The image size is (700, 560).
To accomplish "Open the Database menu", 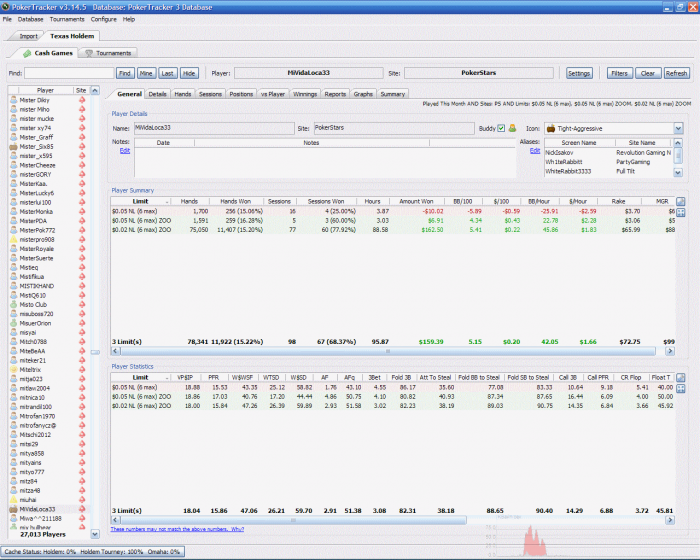I will [30, 19].
